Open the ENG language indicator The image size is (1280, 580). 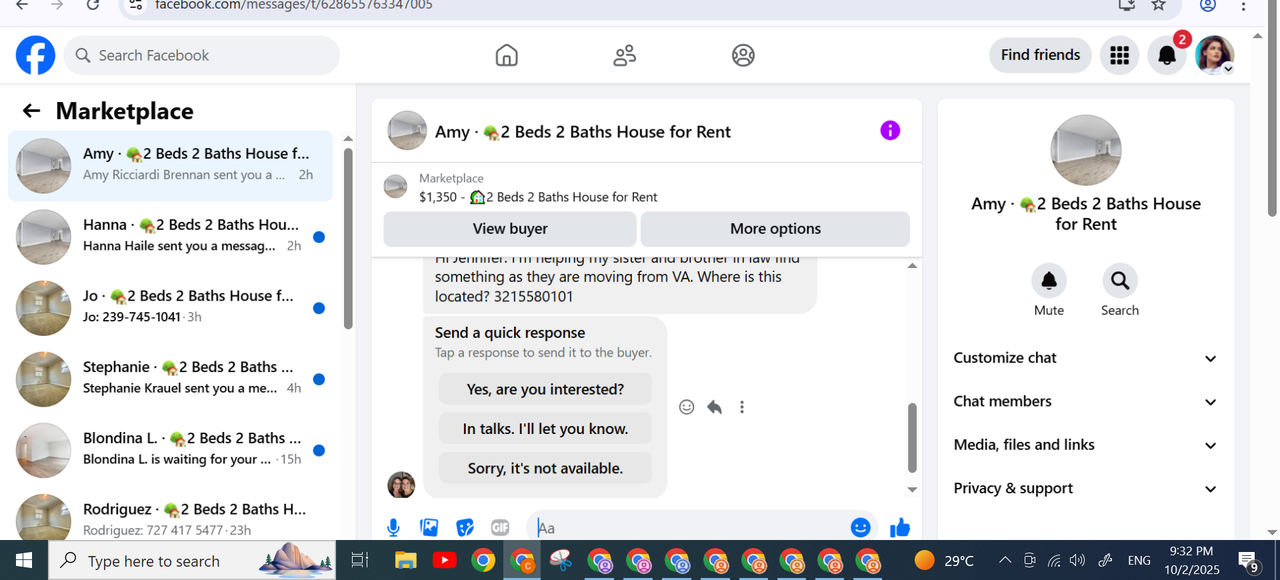1139,561
